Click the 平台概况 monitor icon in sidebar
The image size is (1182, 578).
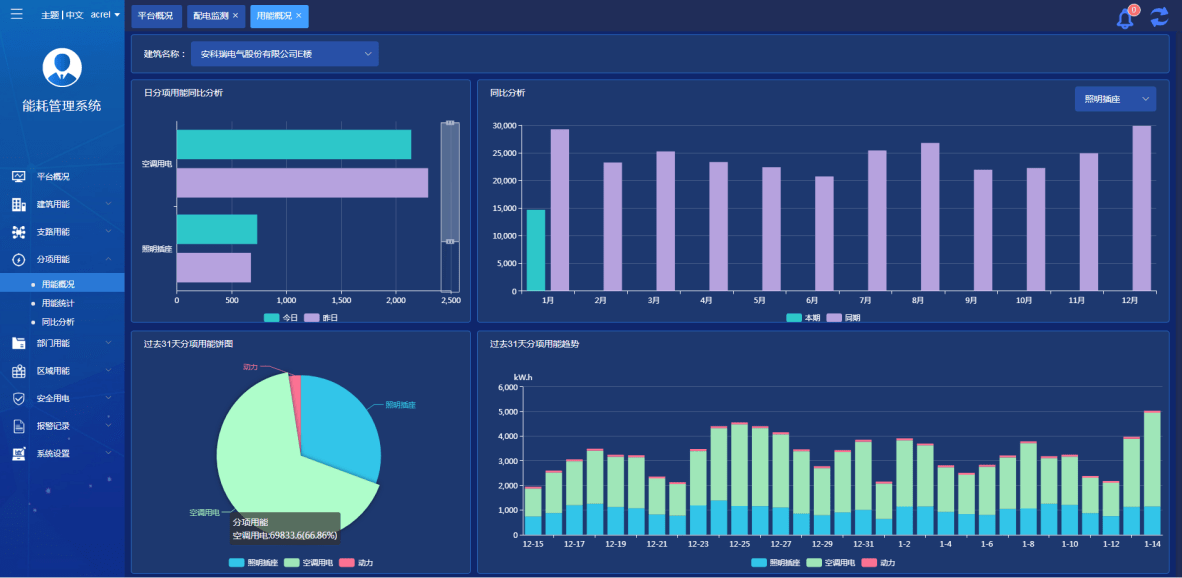click(x=18, y=176)
